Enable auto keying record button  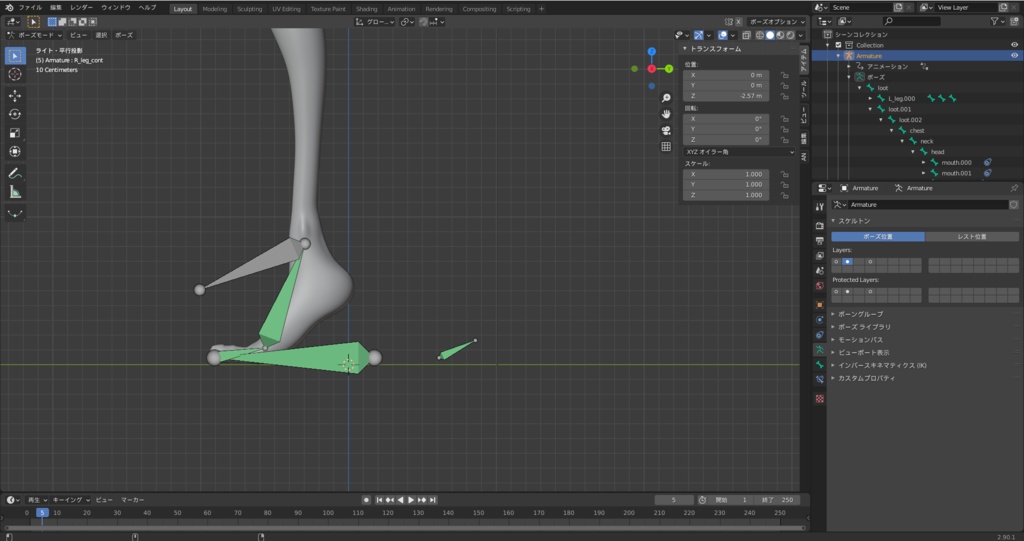[x=366, y=500]
